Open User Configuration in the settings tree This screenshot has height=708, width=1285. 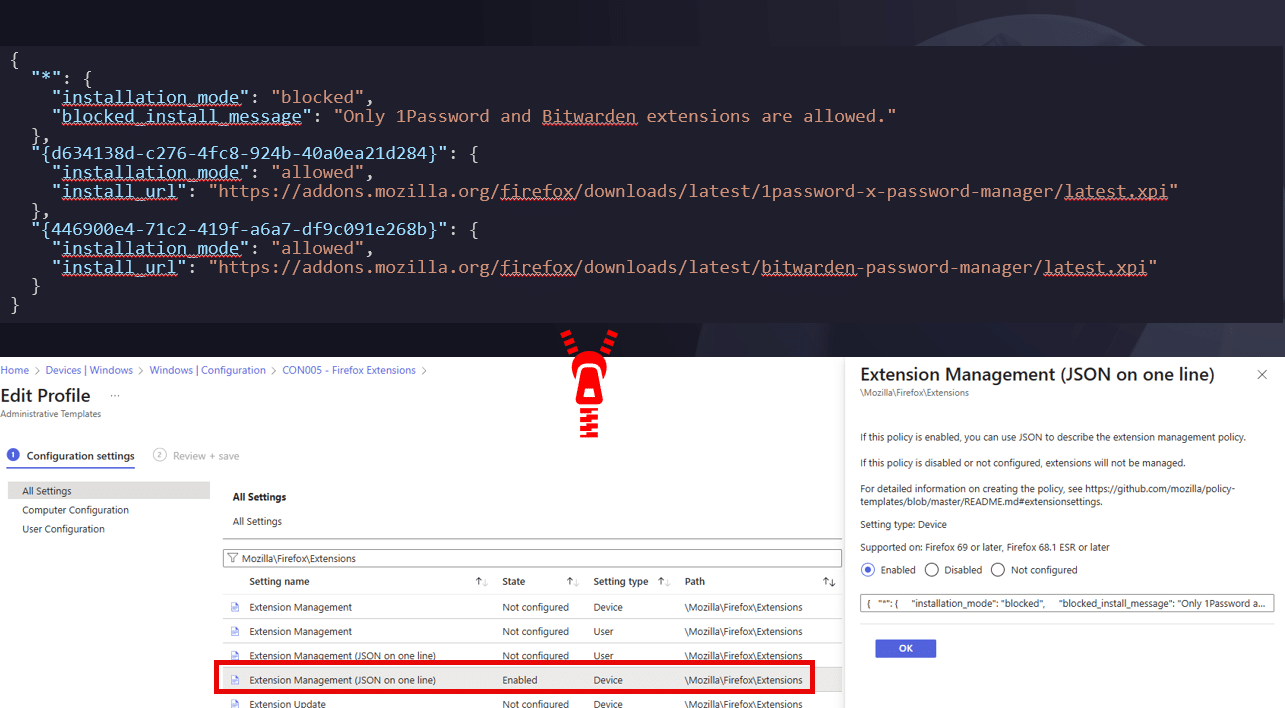coord(63,529)
